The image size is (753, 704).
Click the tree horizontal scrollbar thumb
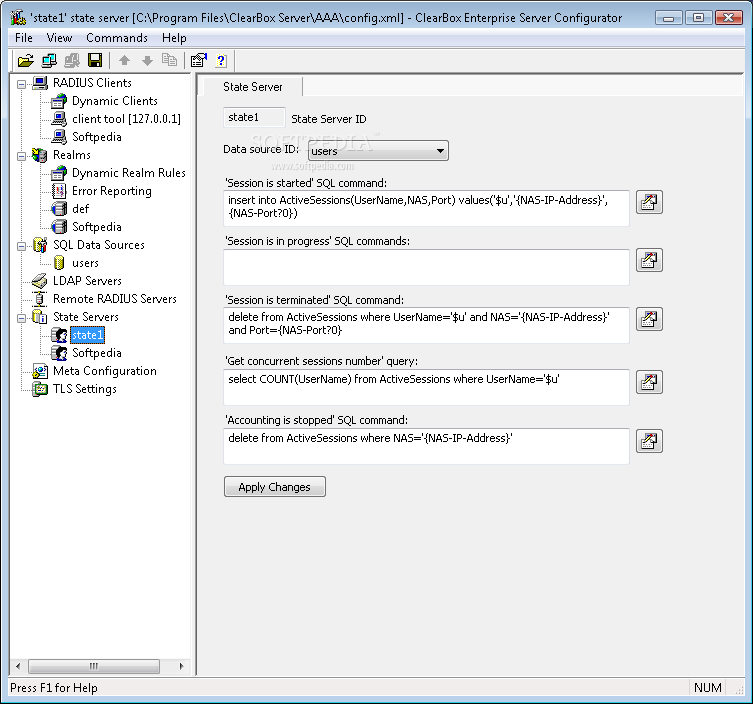coord(94,666)
